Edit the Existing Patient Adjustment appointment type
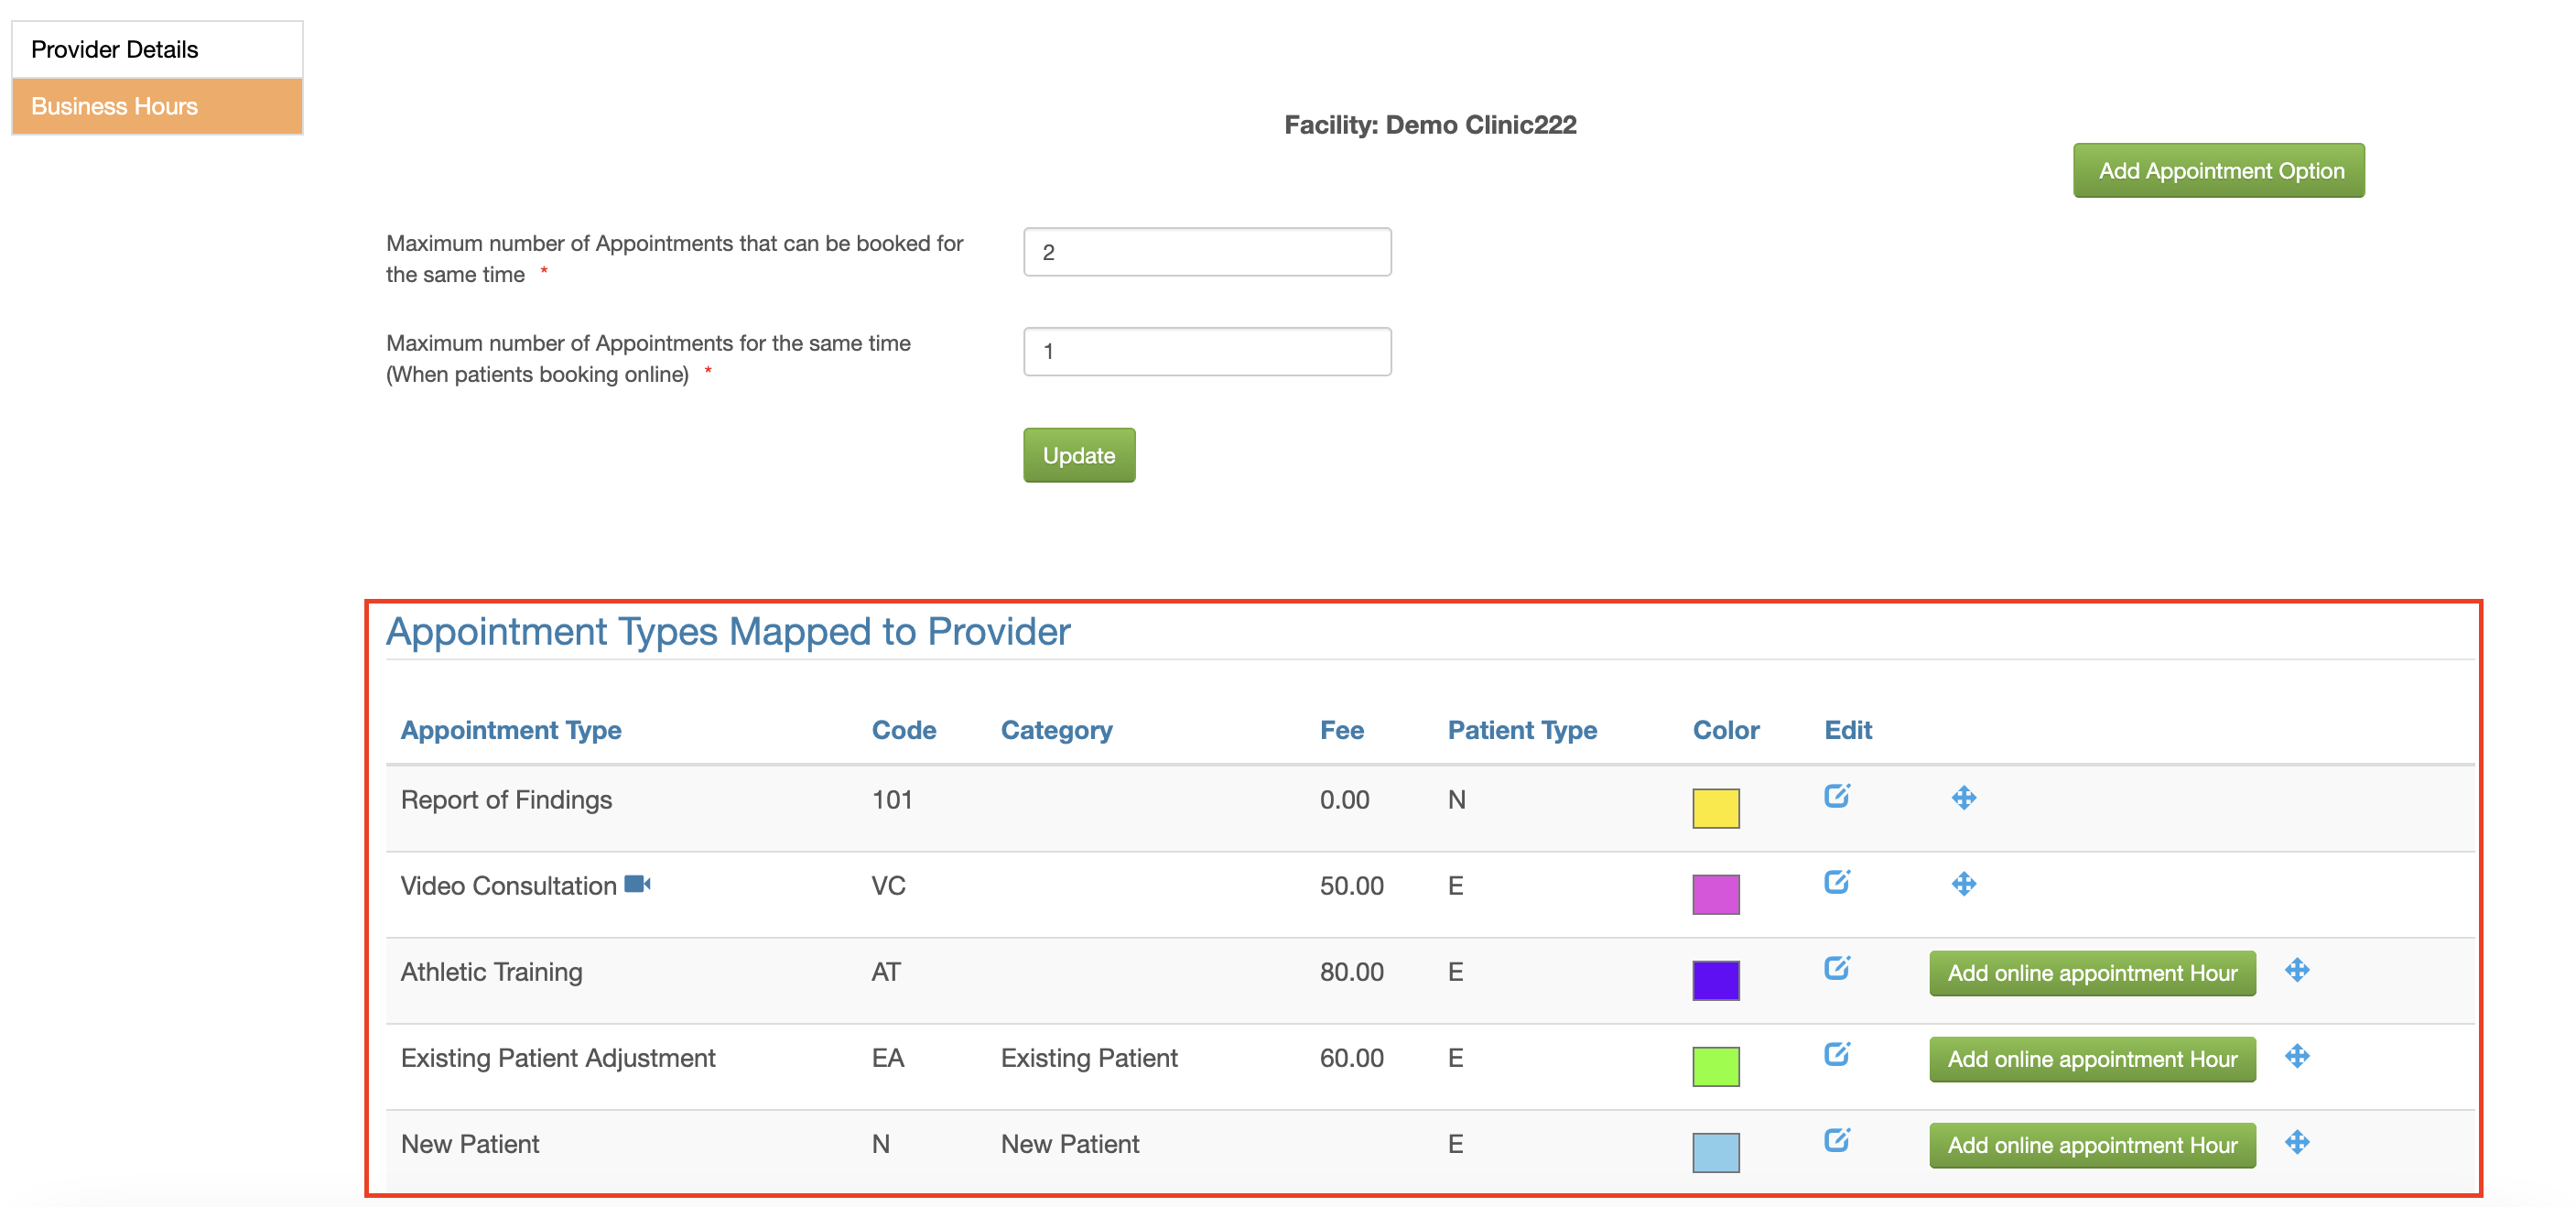2576x1207 pixels. coord(1836,1054)
